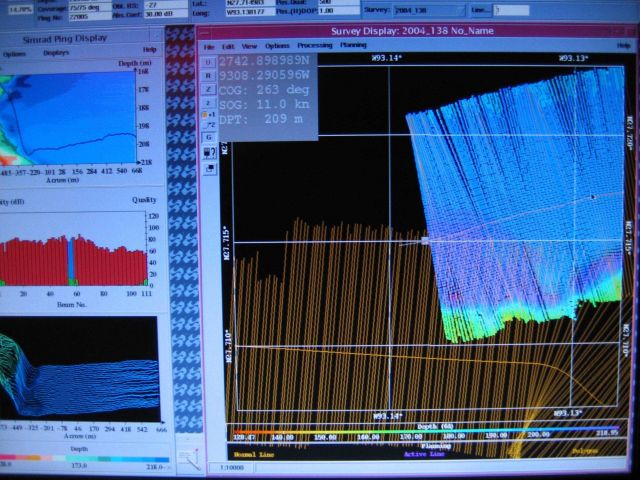Click the 'Polygon' legend label

pos(585,451)
